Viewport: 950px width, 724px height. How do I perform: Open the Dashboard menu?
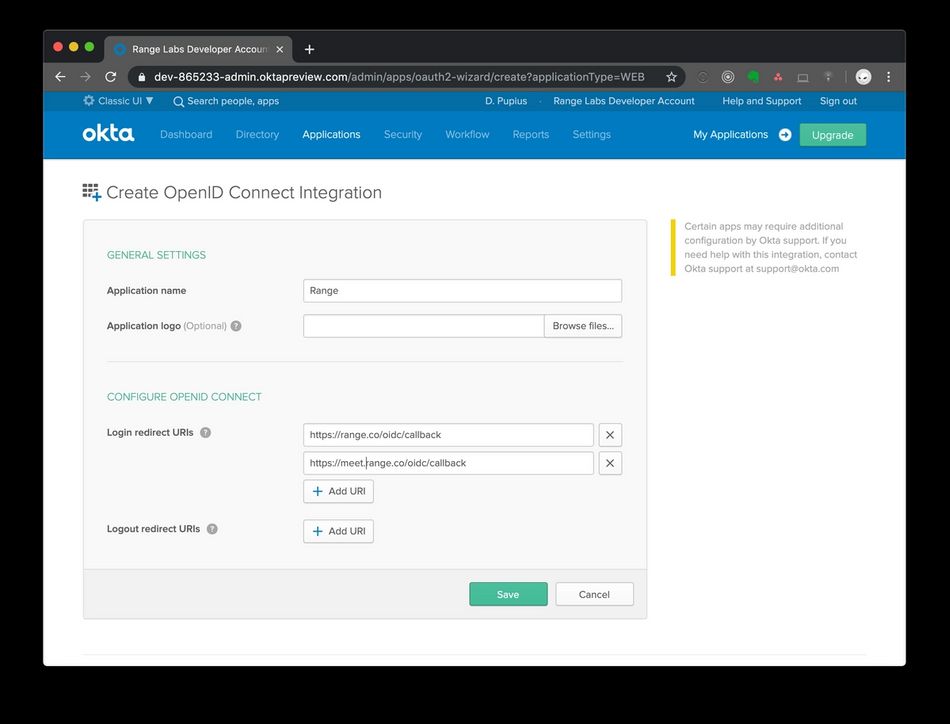186,135
